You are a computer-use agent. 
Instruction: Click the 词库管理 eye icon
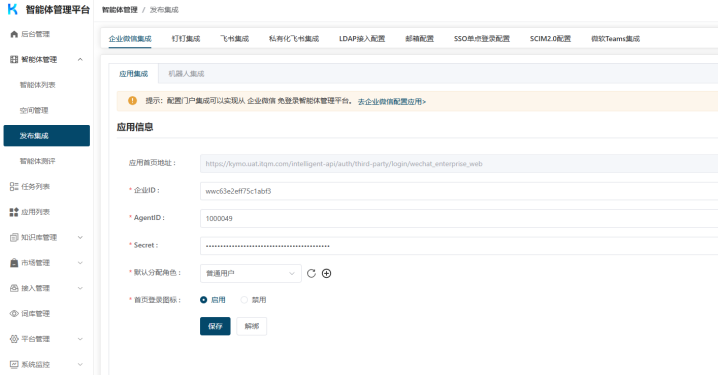click(14, 314)
